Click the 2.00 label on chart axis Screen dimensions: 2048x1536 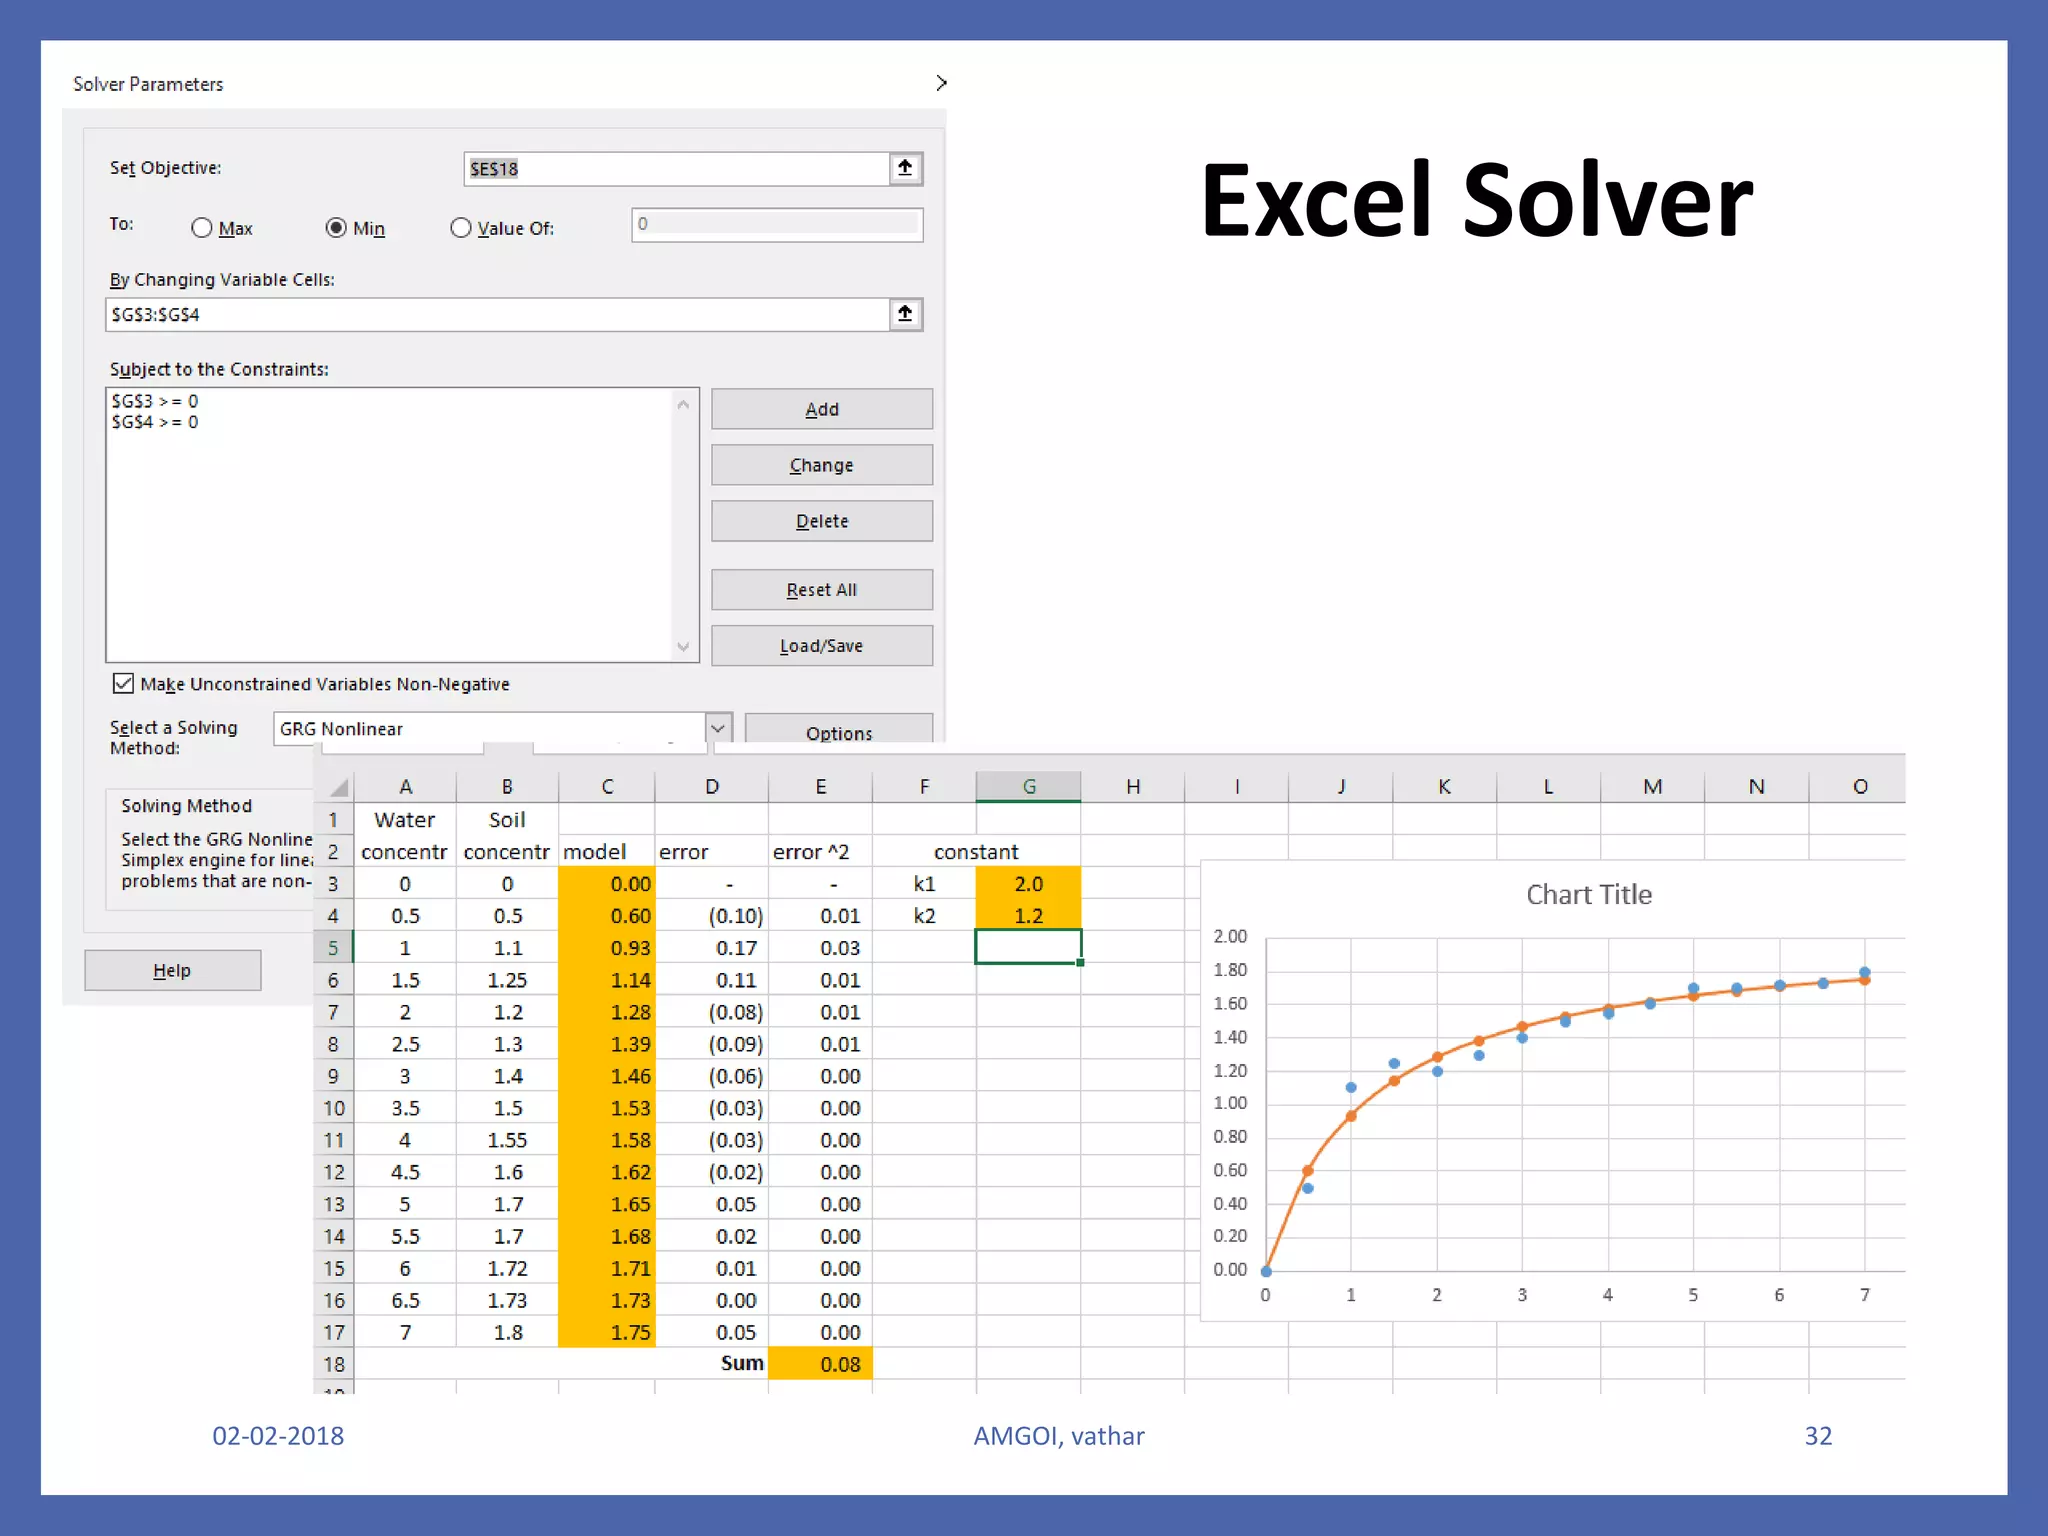pos(1230,937)
